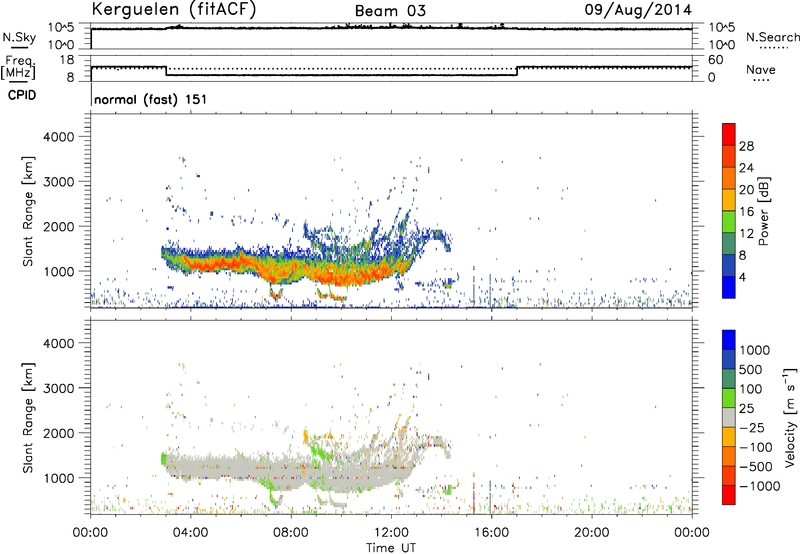
Task: Click the '60' Nave axis tick
Action: click(716, 60)
